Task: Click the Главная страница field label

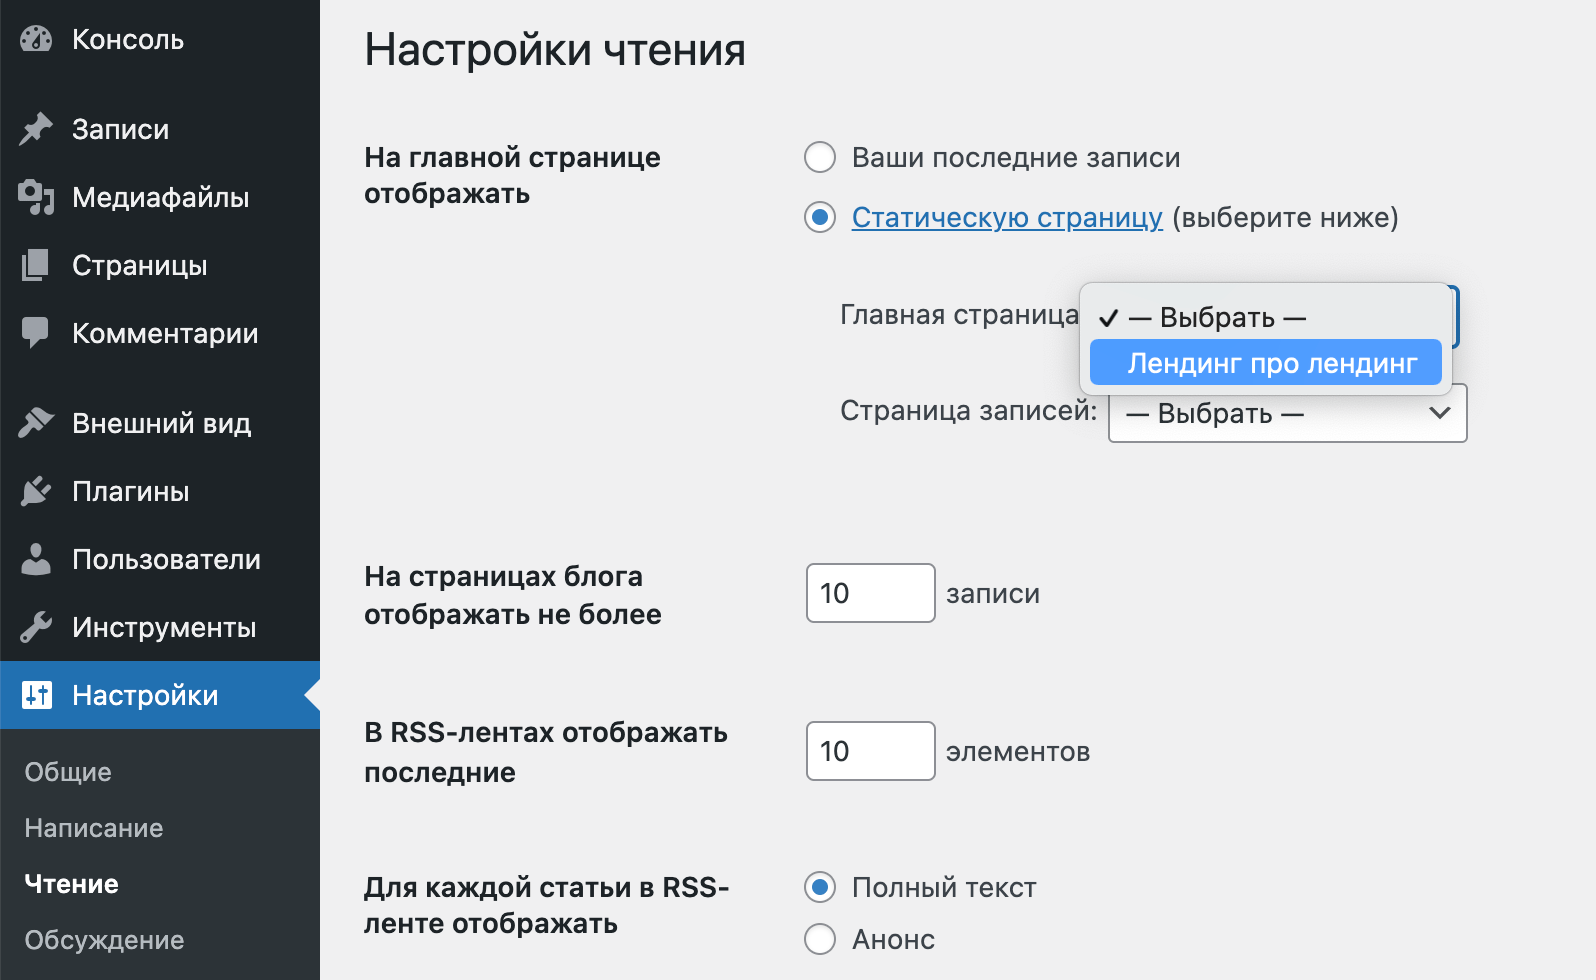Action: pos(959,314)
